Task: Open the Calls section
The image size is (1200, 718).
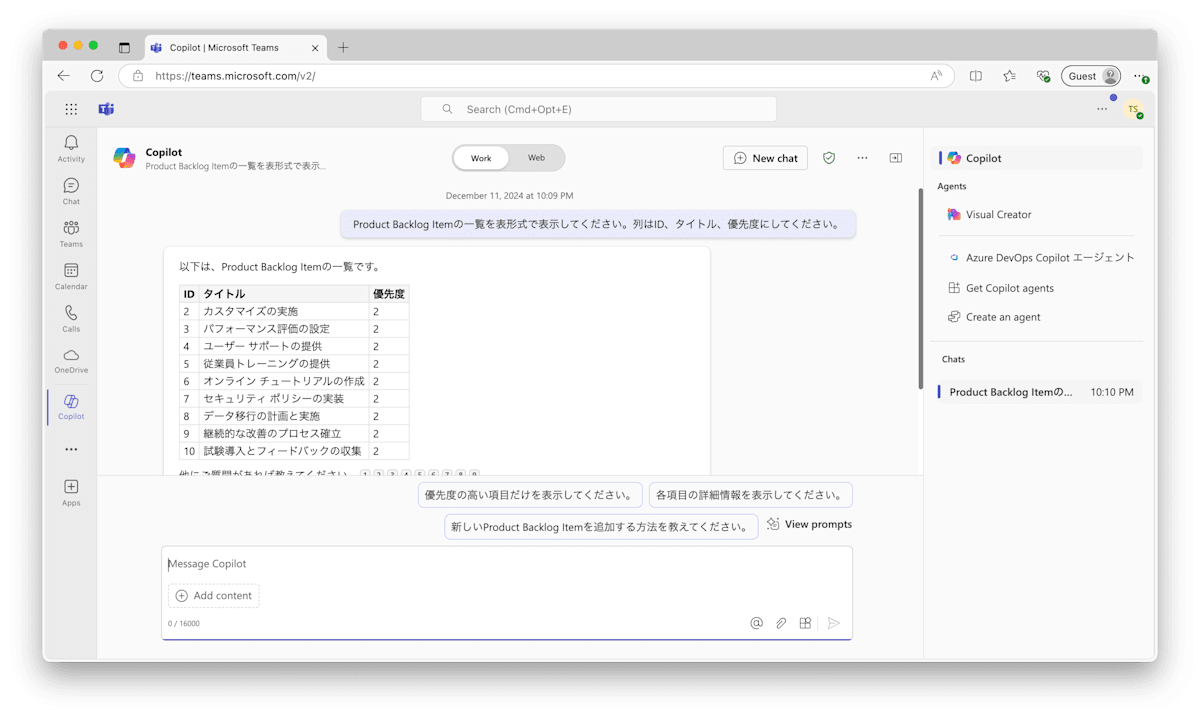Action: pyautogui.click(x=71, y=319)
